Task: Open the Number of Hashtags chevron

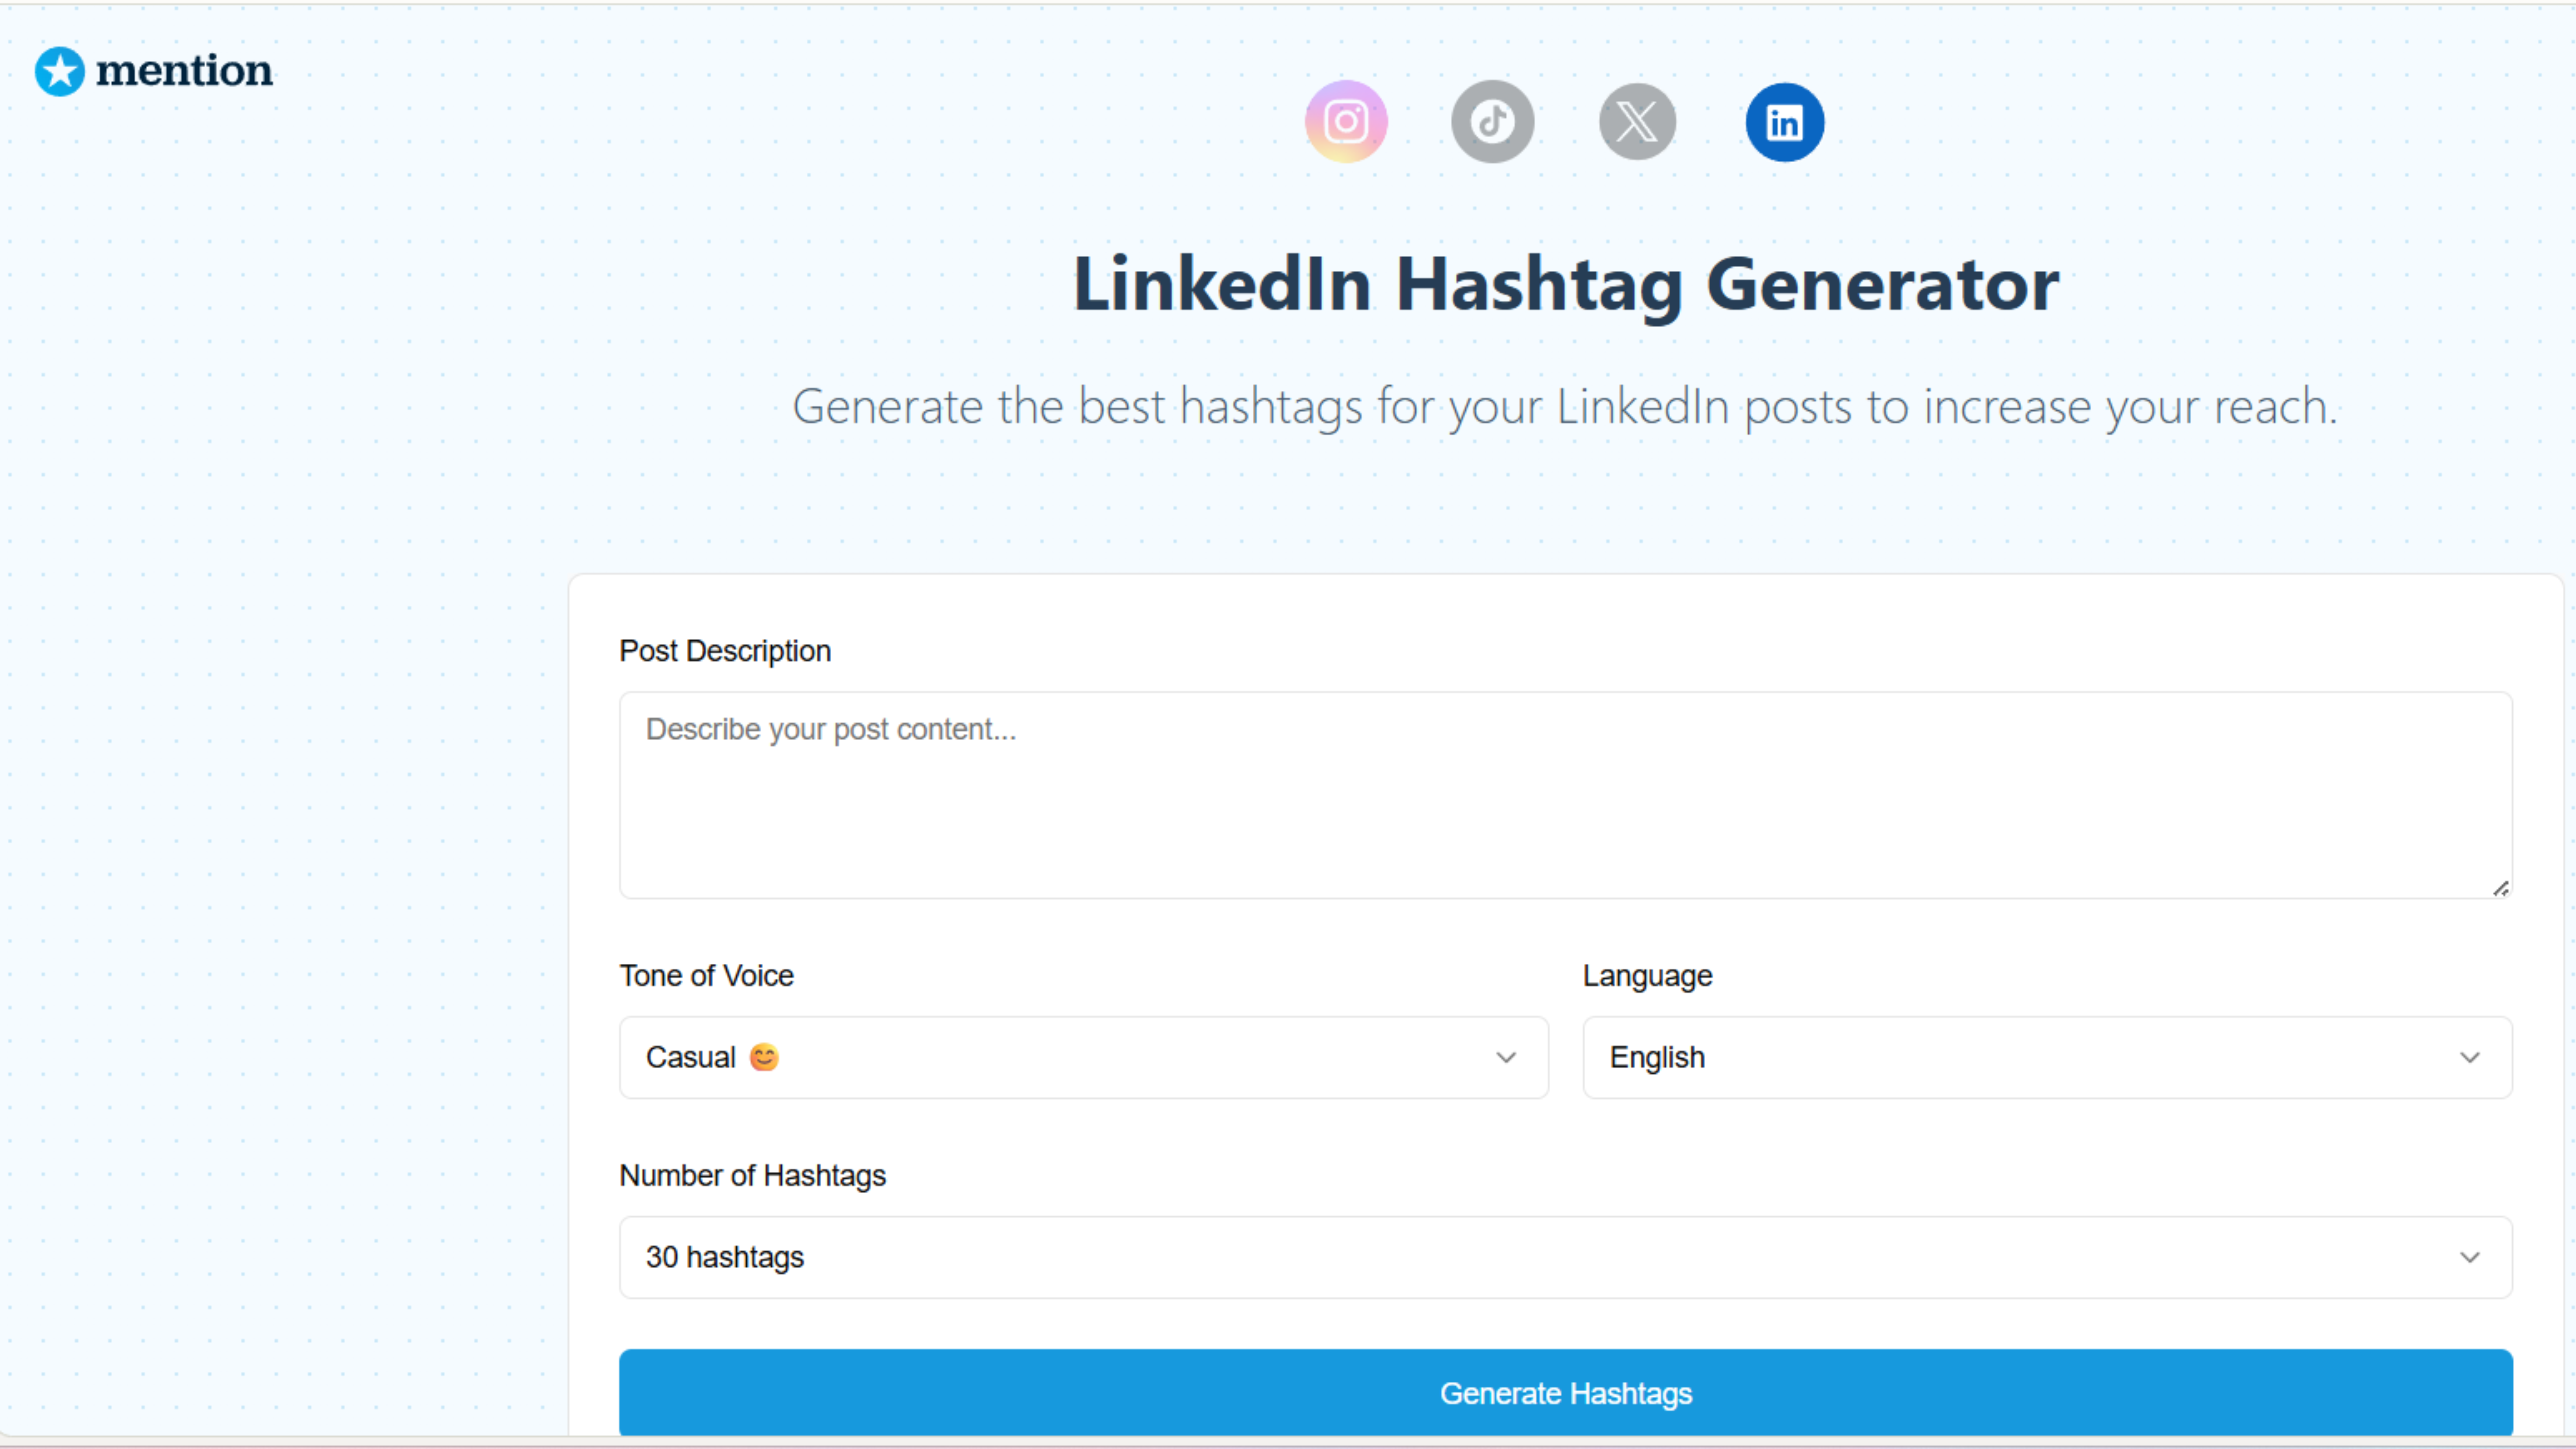Action: tap(2469, 1257)
